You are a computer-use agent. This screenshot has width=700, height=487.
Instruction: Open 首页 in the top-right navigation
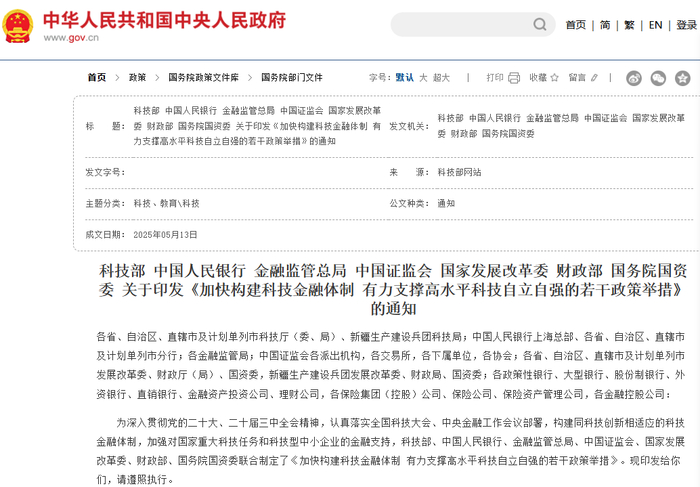tap(575, 25)
